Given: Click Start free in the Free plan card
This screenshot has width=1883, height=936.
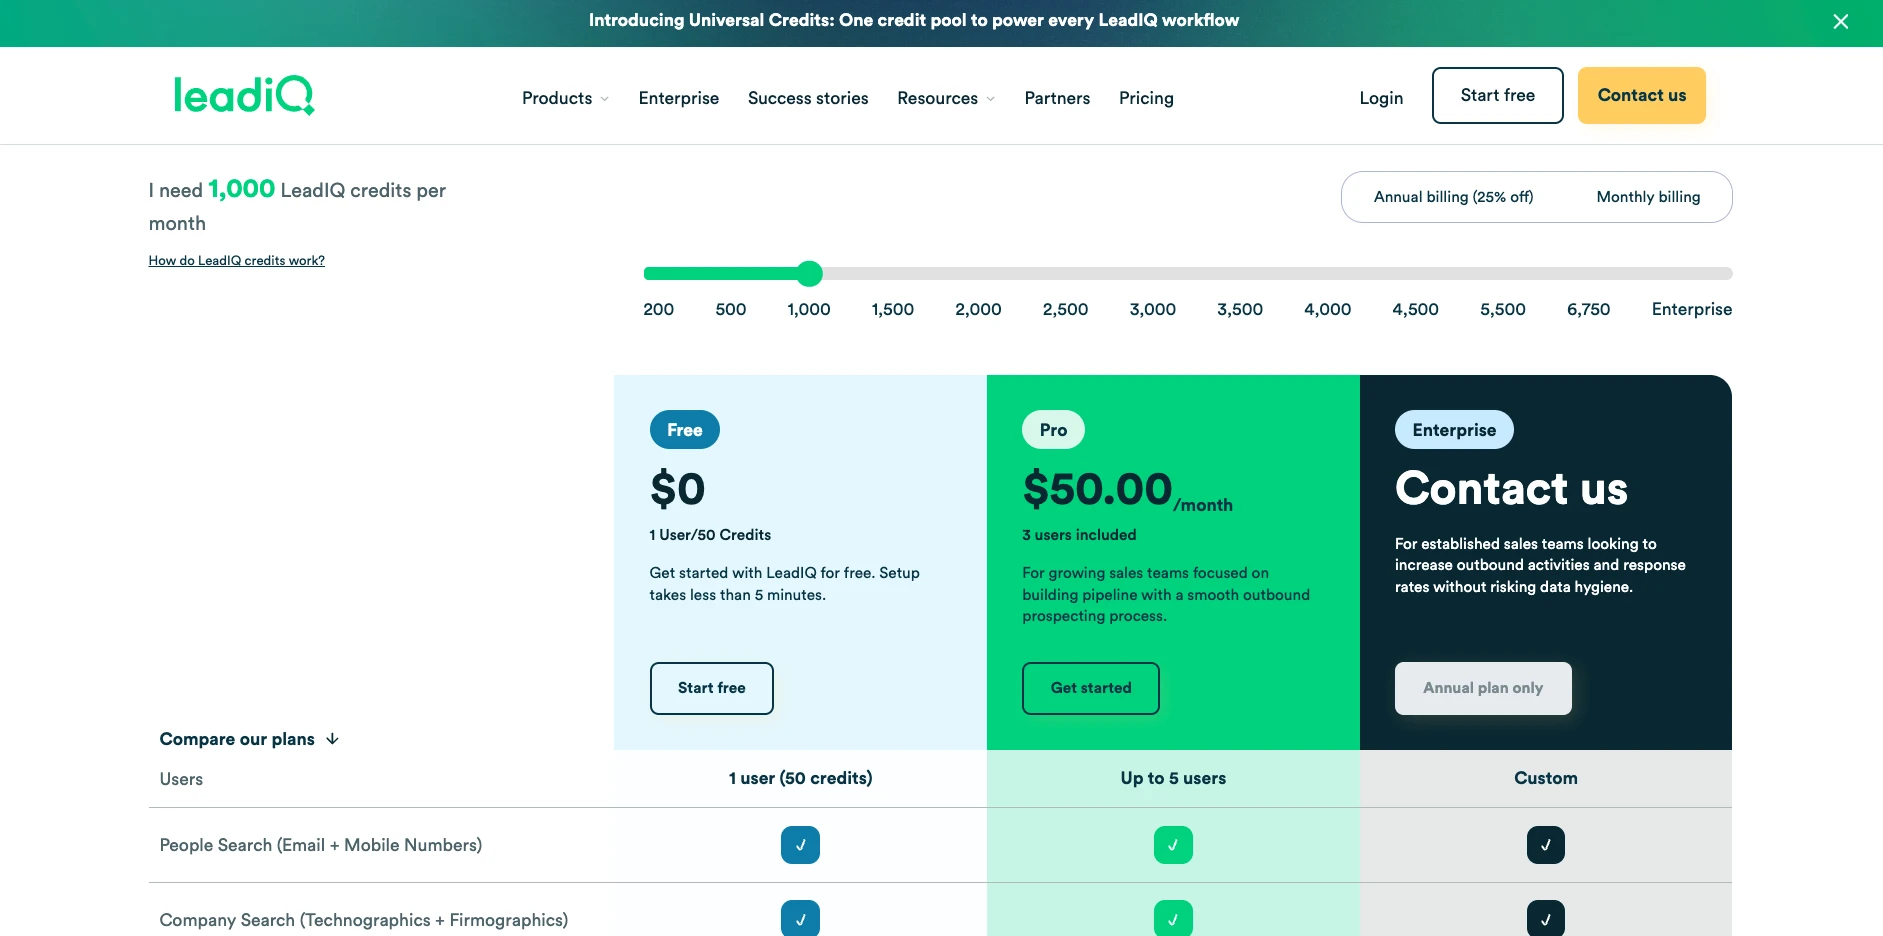Looking at the screenshot, I should coord(712,688).
